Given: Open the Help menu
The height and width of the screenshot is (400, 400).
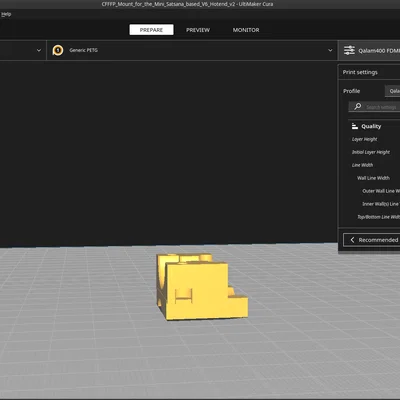Looking at the screenshot, I should coord(6,14).
